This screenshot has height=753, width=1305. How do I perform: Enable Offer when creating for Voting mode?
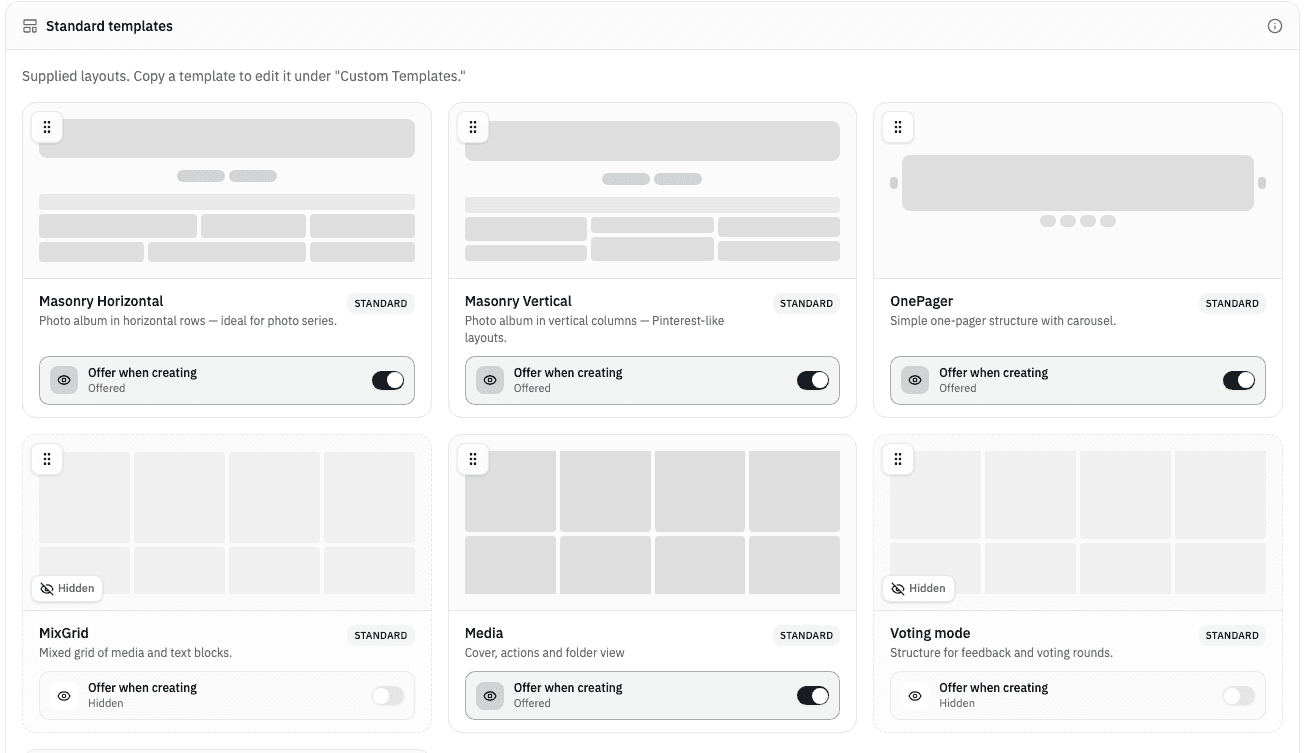(1239, 695)
